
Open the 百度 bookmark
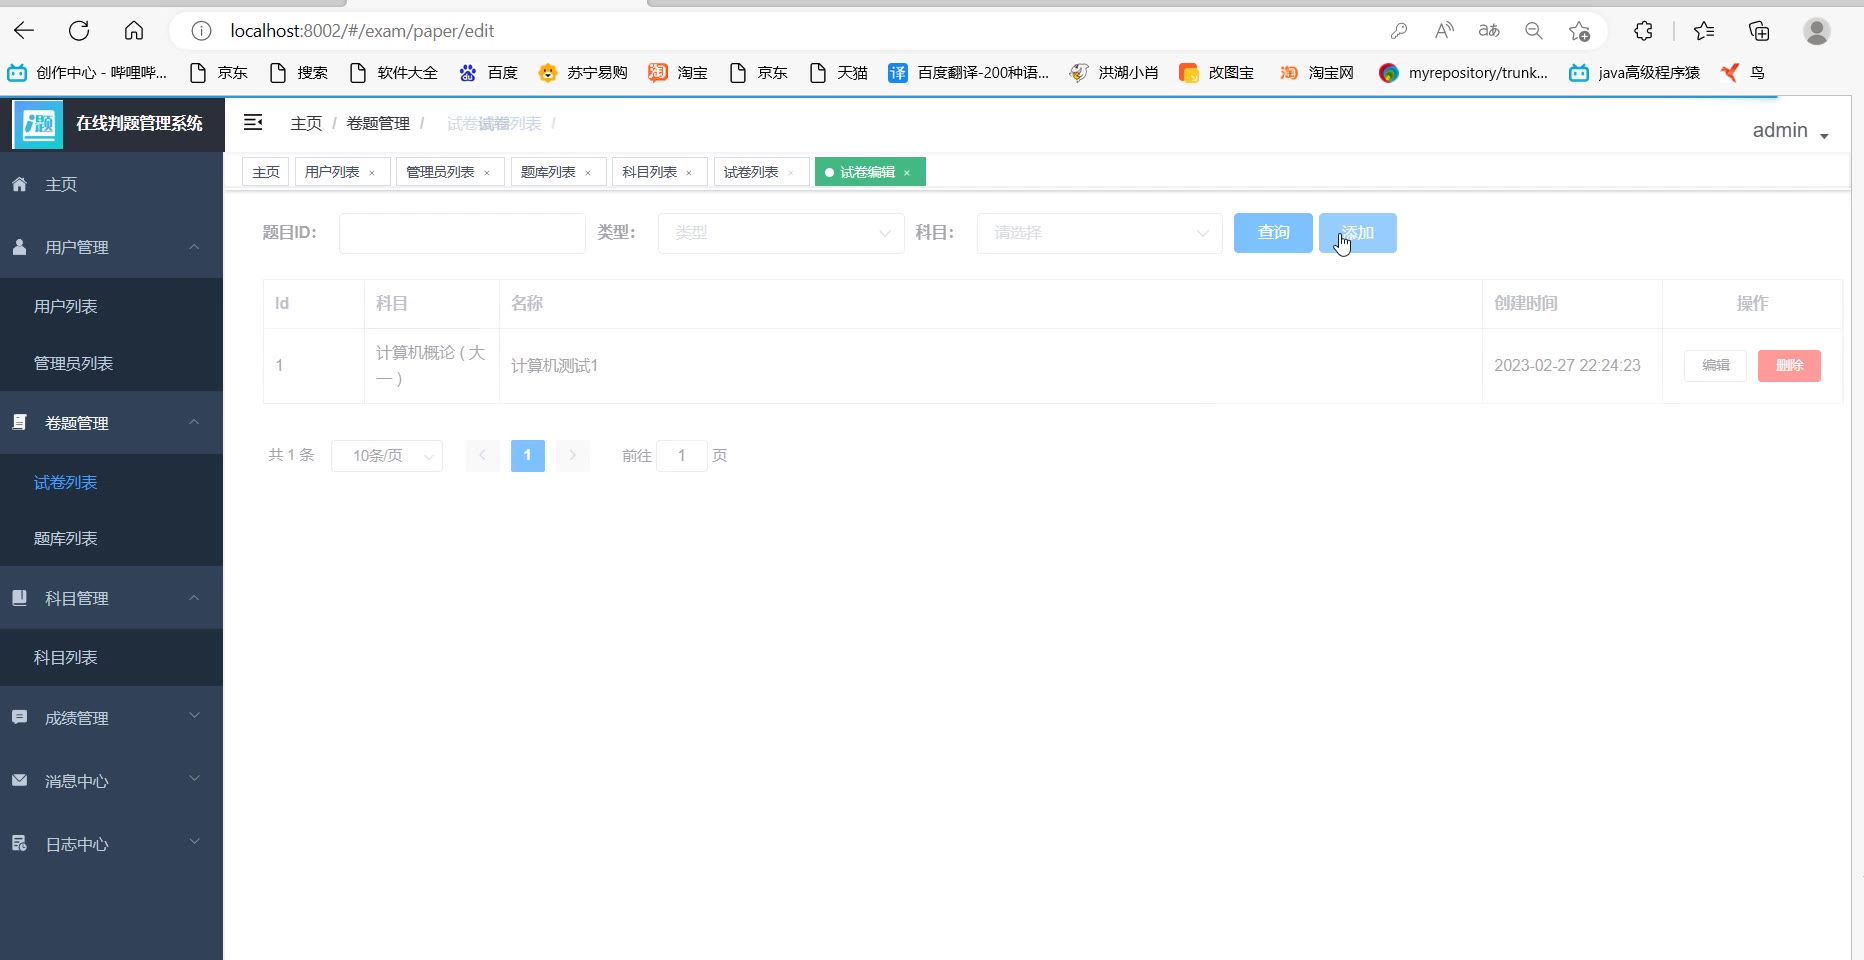click(488, 72)
